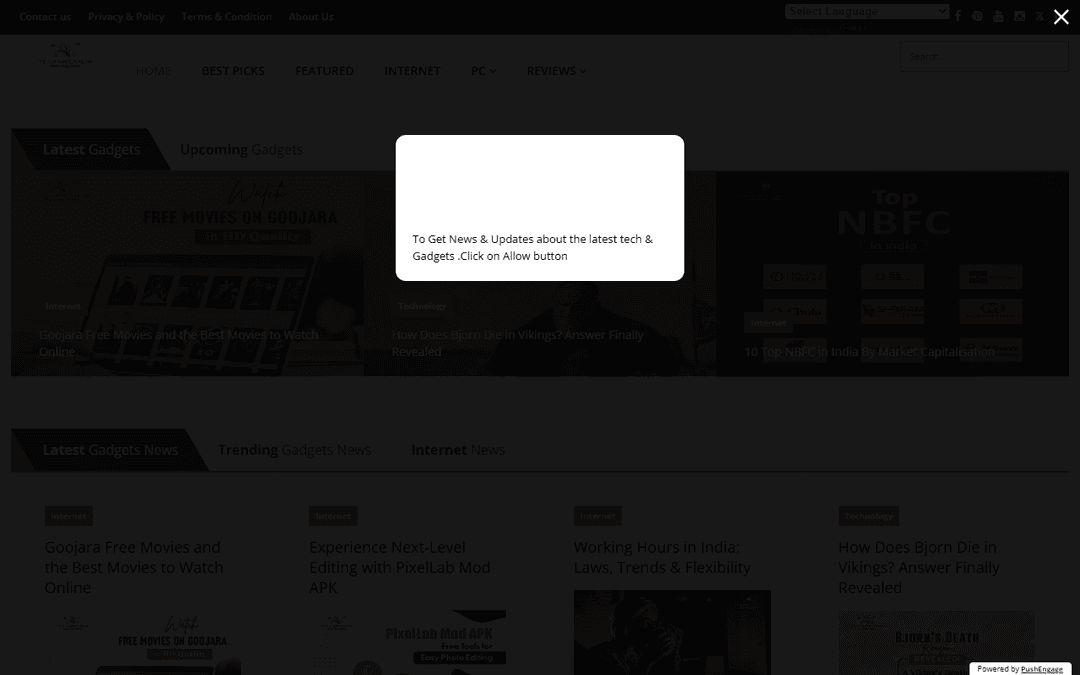
Task: Open 'How Does Bjorn Die' article in news list
Action: point(918,567)
